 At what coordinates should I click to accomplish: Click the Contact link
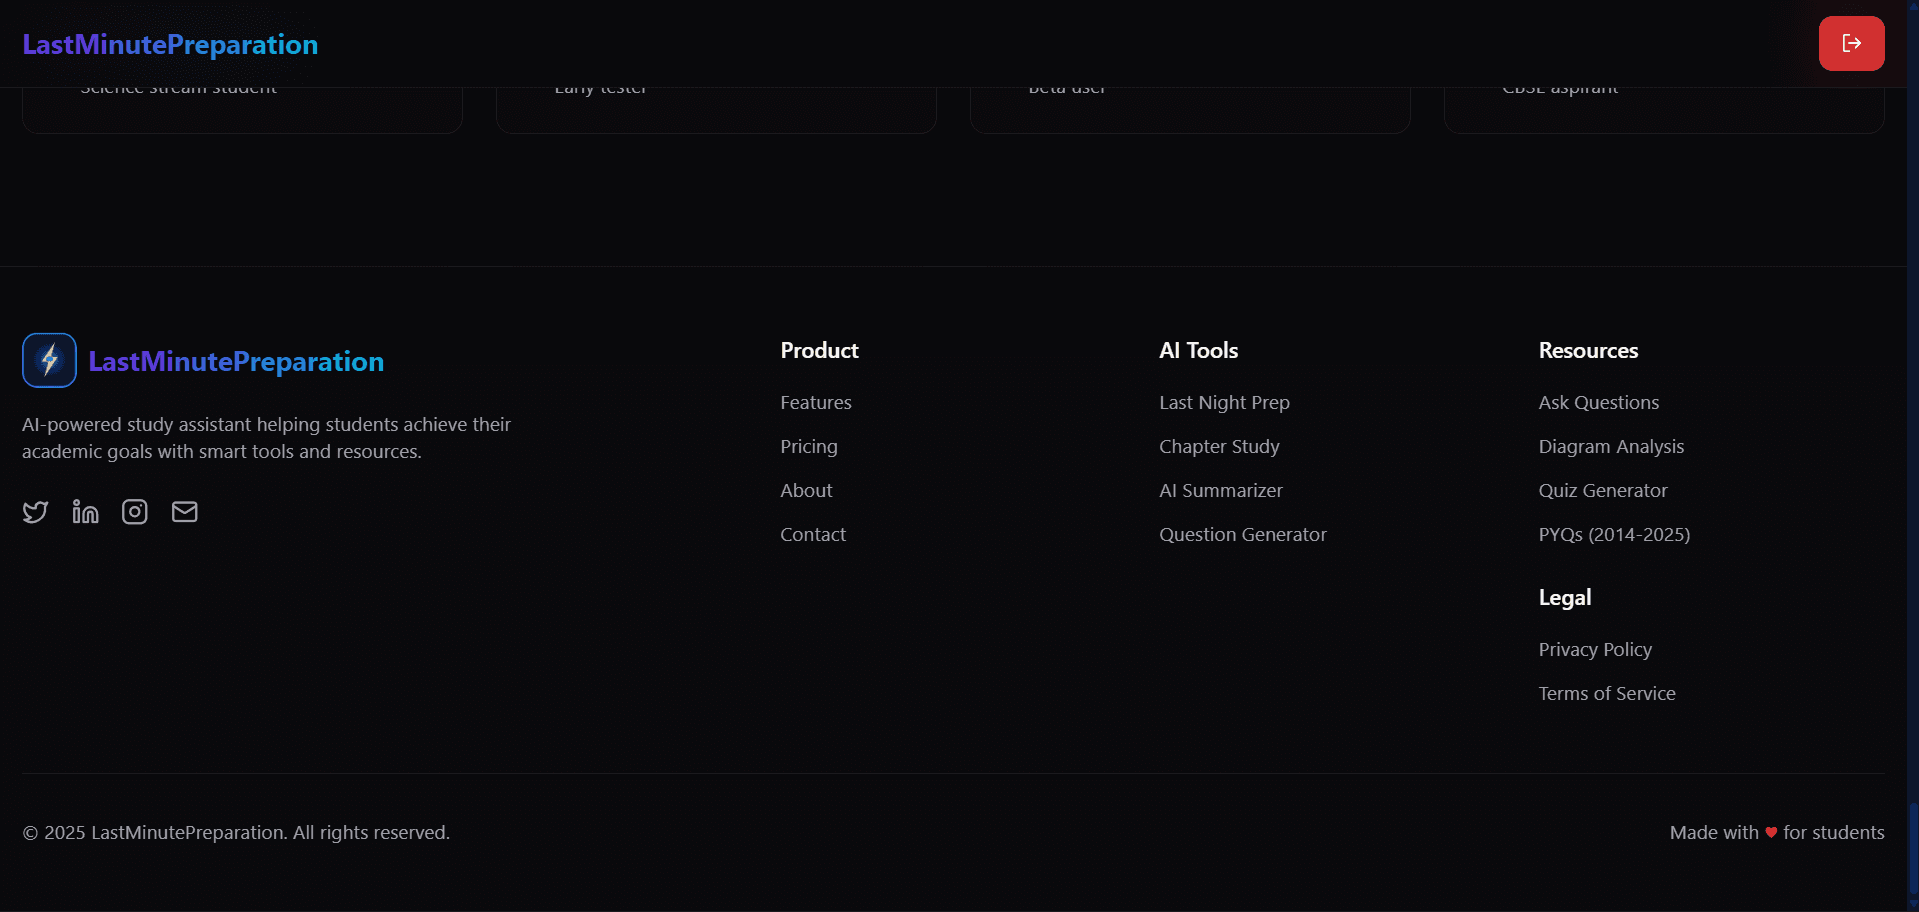pyautogui.click(x=812, y=534)
